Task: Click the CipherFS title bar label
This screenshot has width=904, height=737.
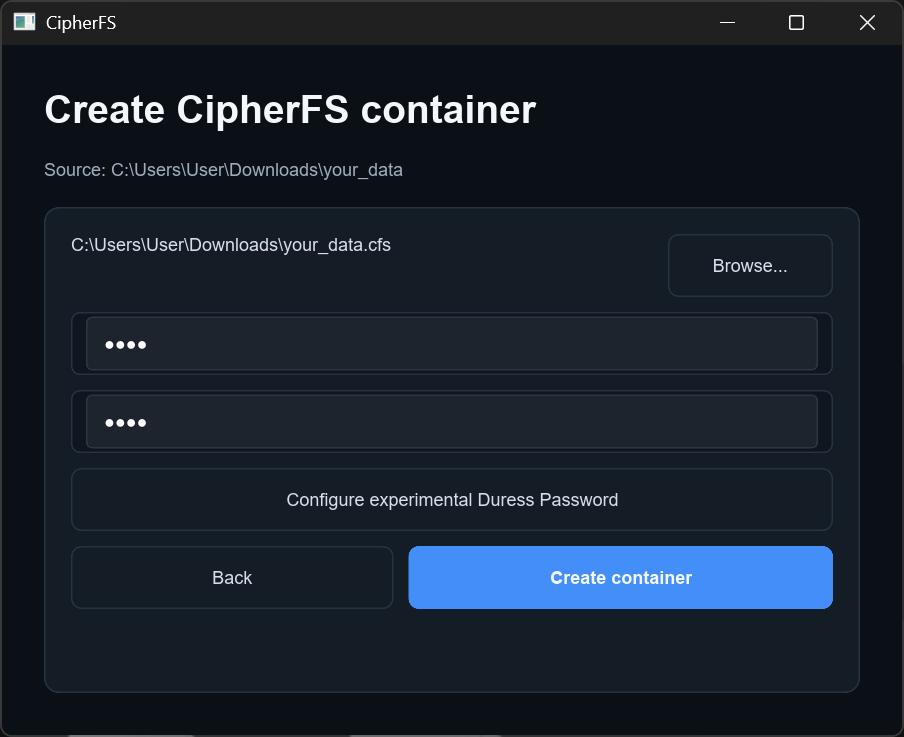Action: pyautogui.click(x=81, y=23)
